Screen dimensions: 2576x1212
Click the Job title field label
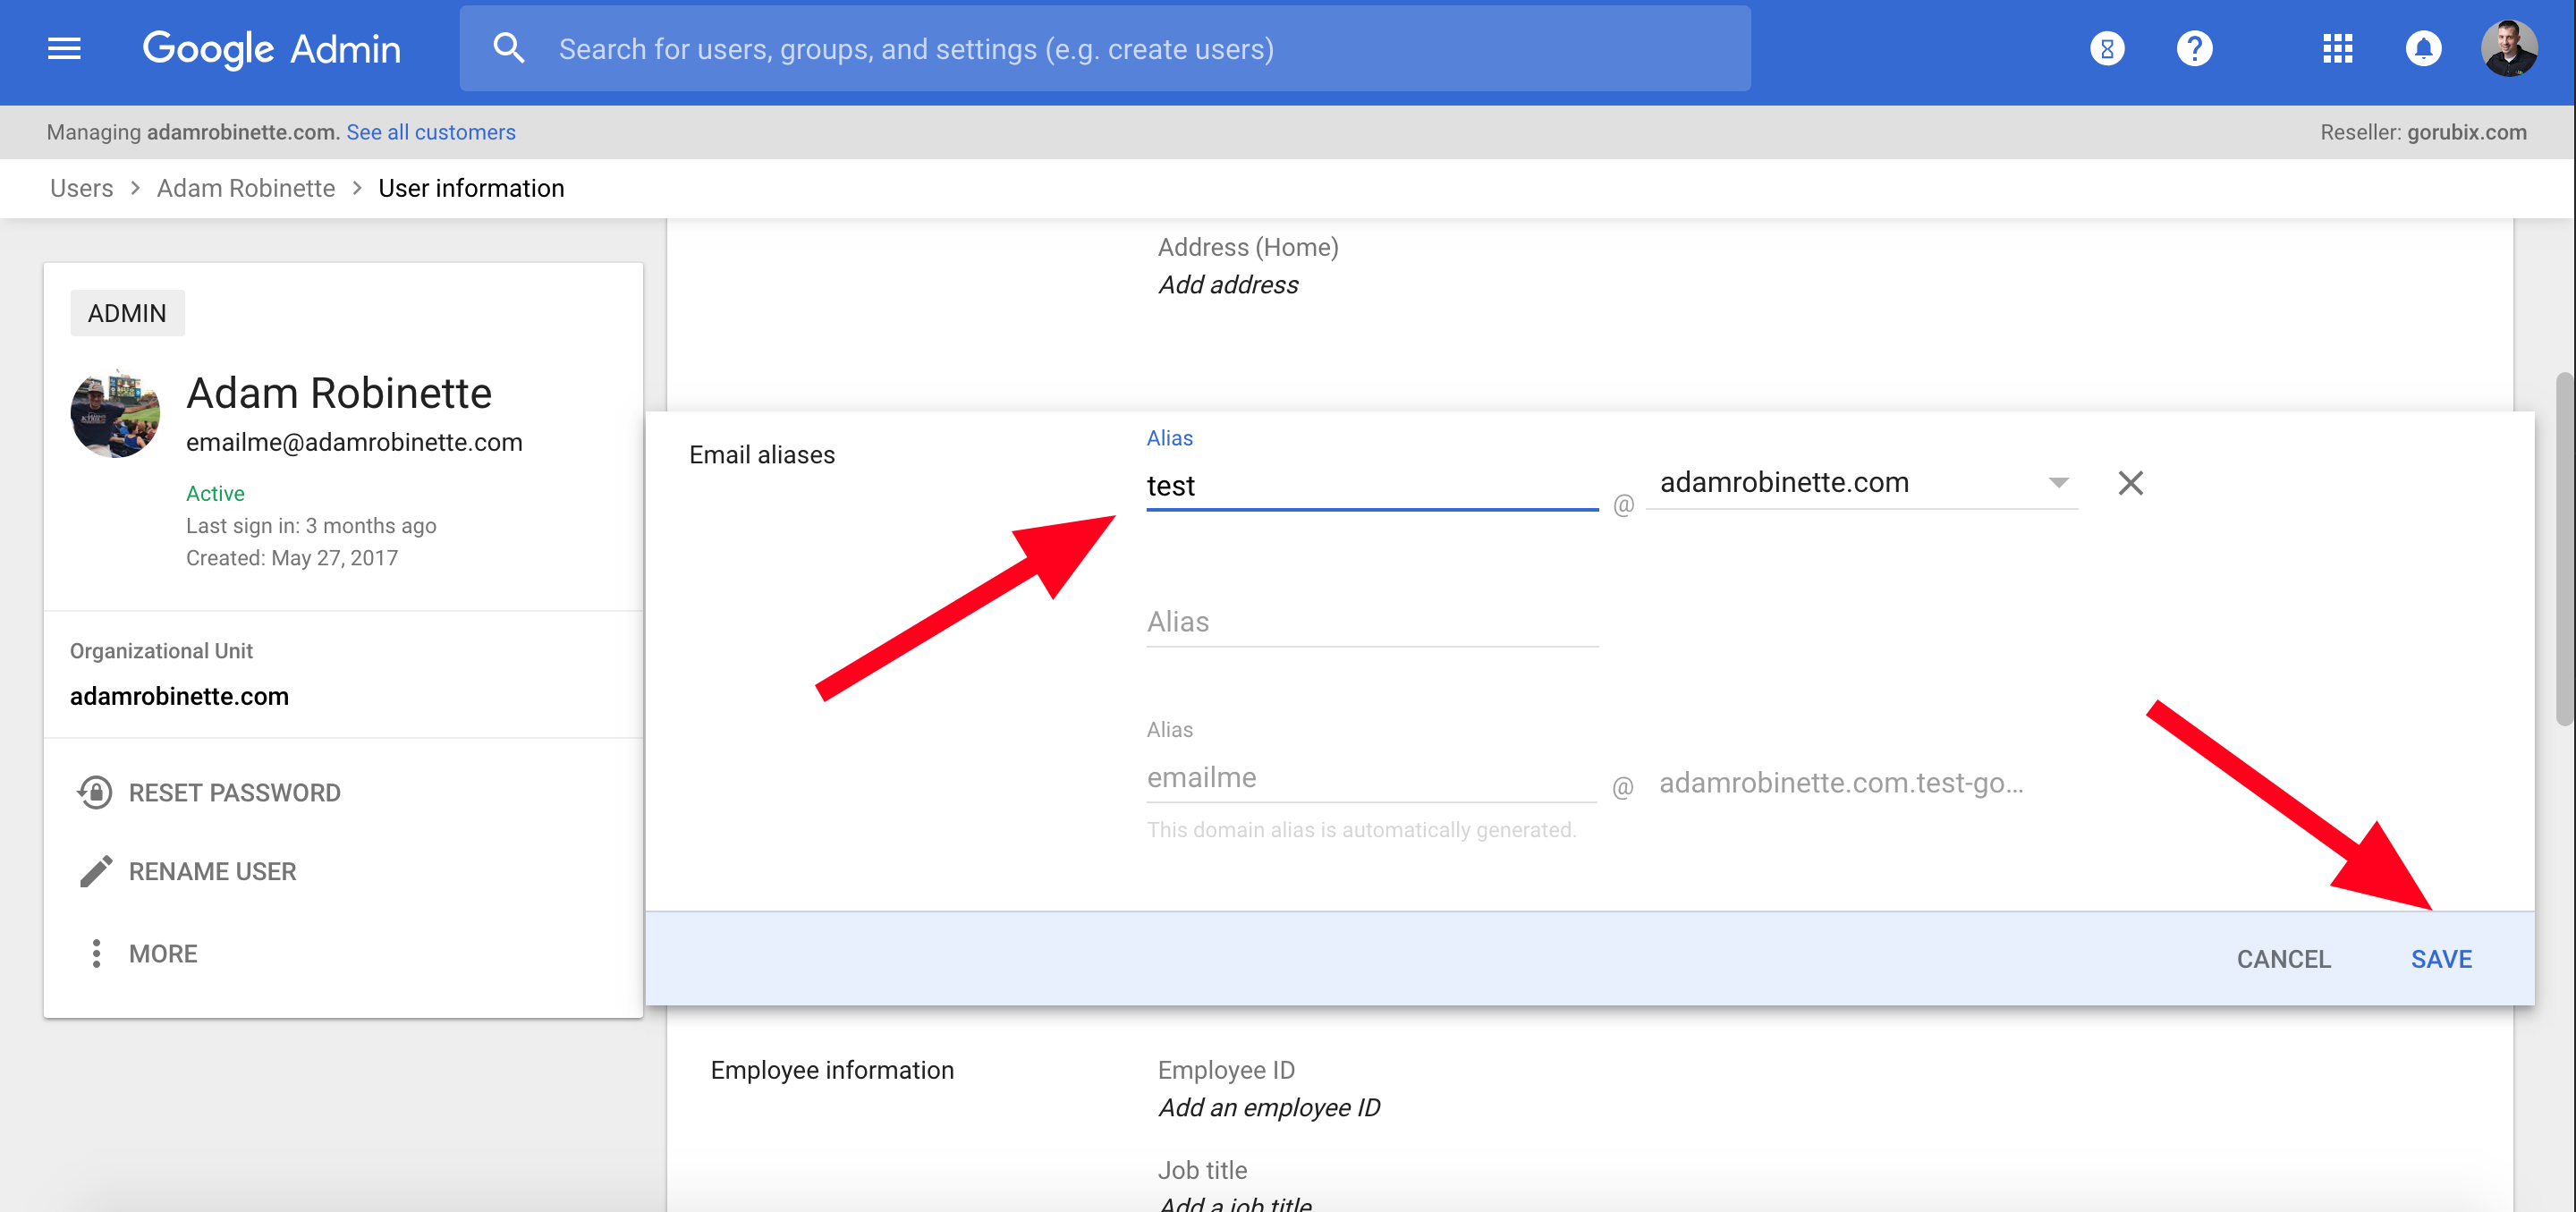[1202, 1170]
